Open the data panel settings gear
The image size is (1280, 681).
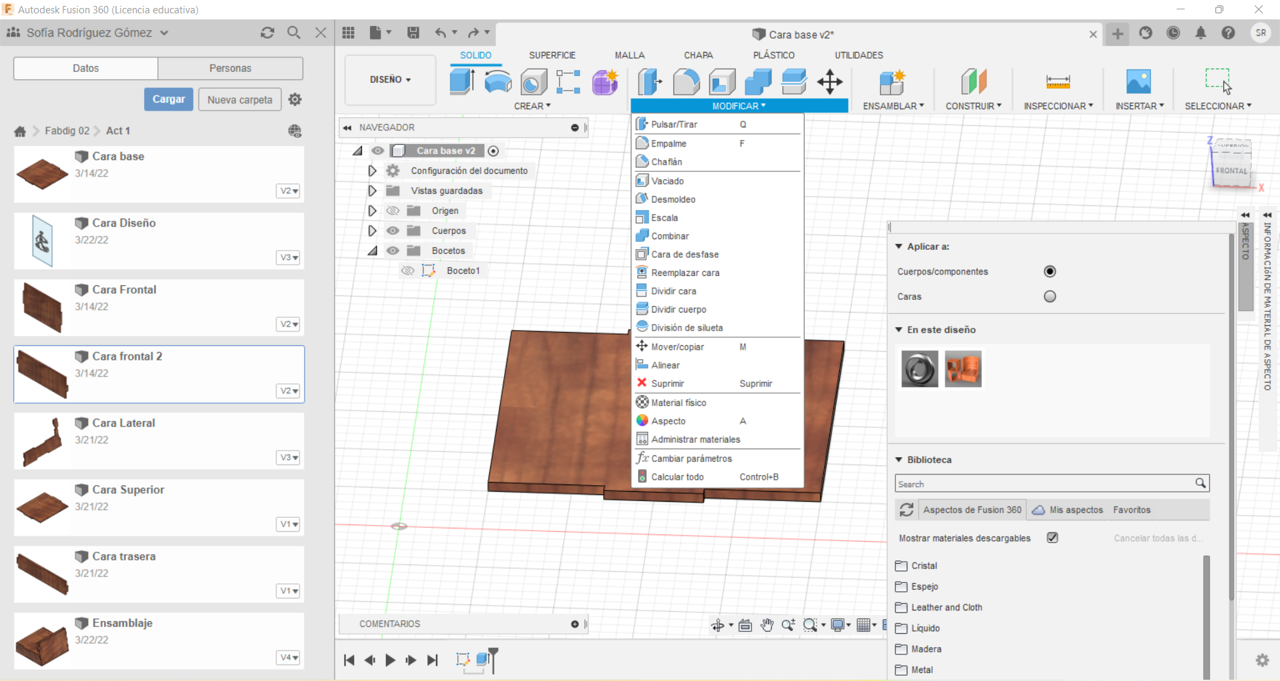[x=295, y=100]
